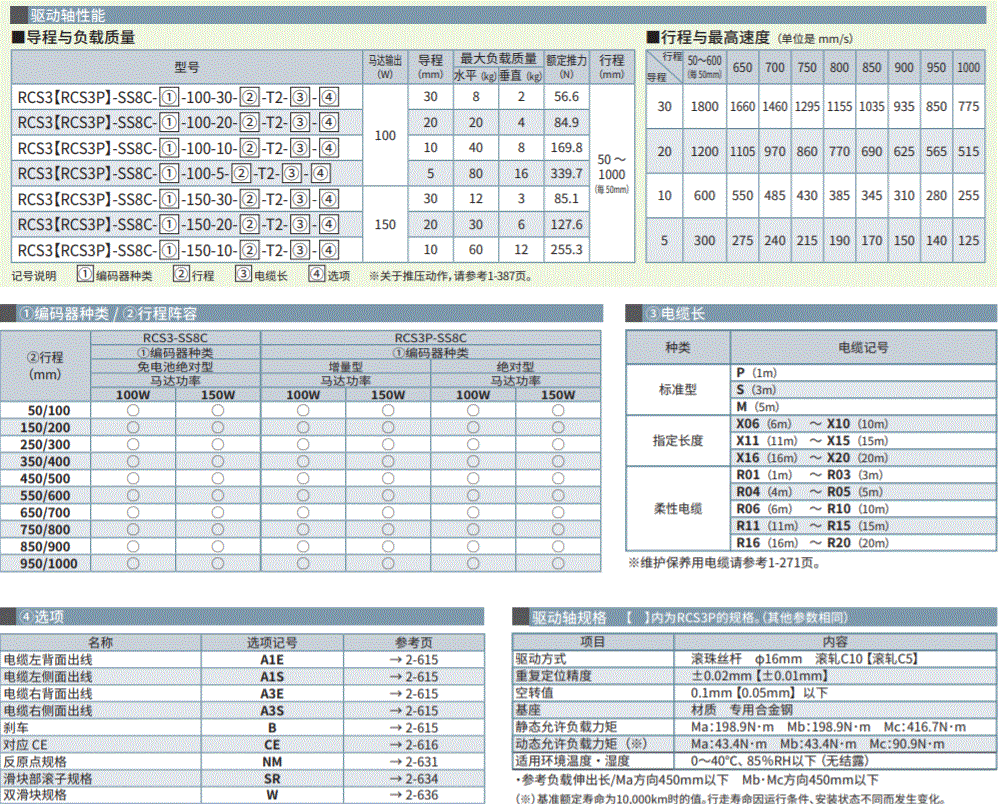
Task: Select model row RCS3【RCS3P】-SS8C-①-150-20-②-T2-③-④
Action: pos(178,225)
